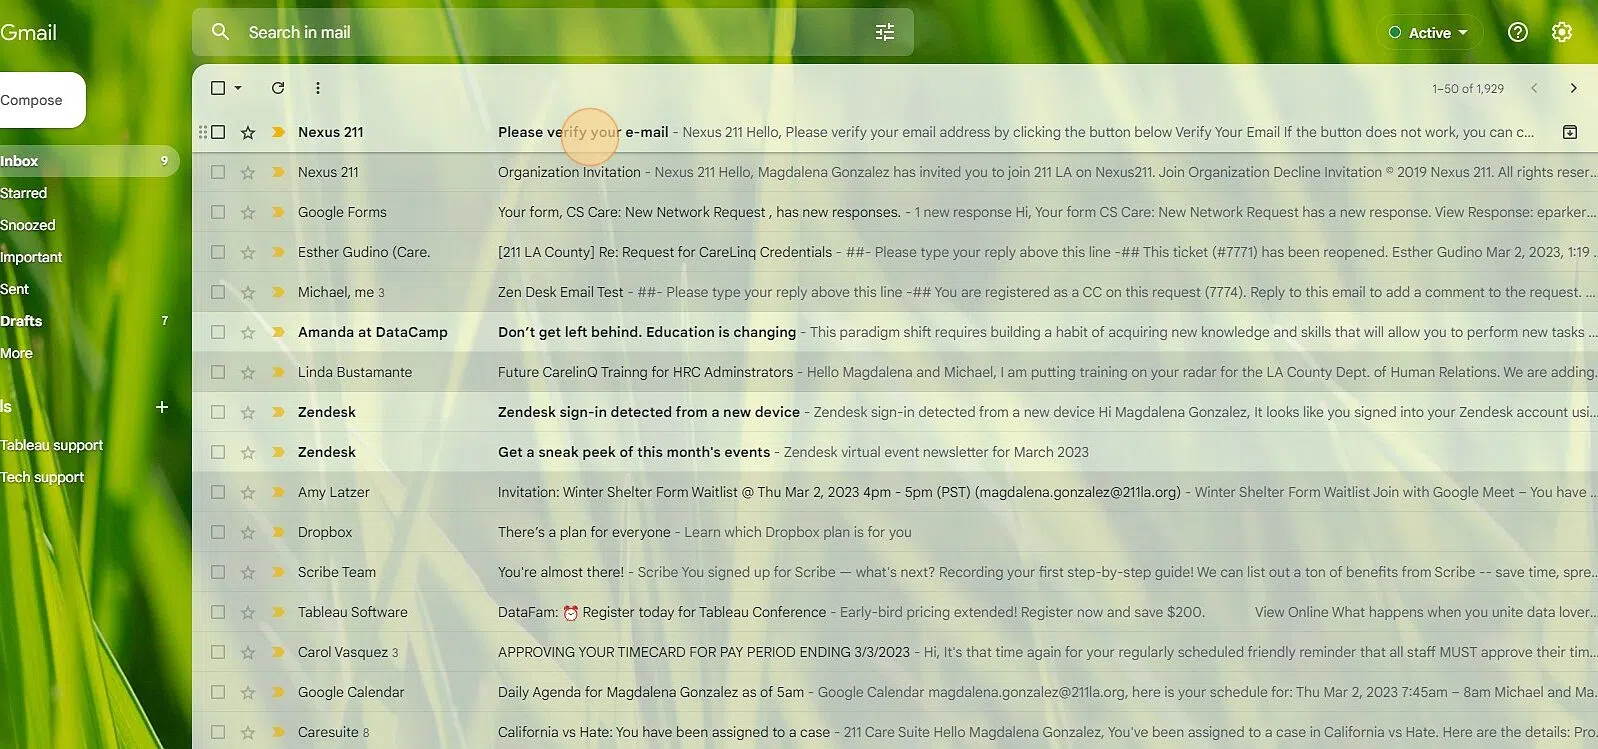Check the Google Forms email checkbox
1598x749 pixels.
tap(218, 212)
